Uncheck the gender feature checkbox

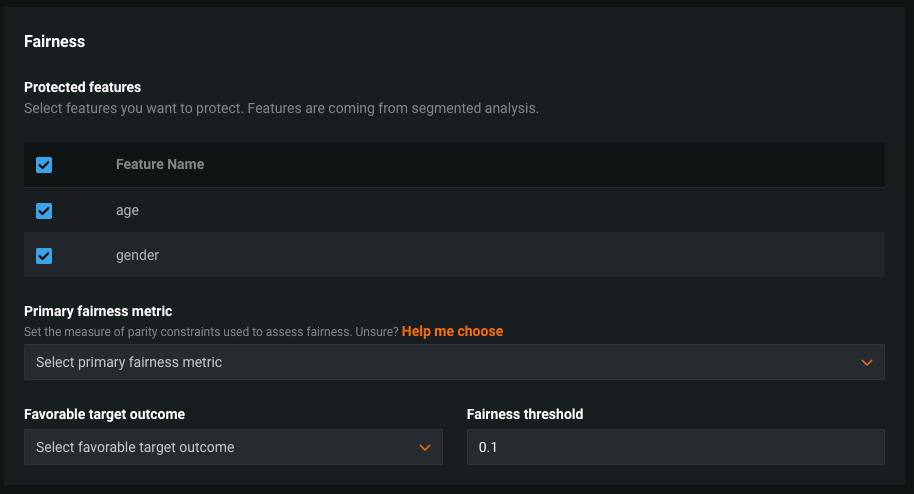pos(44,256)
